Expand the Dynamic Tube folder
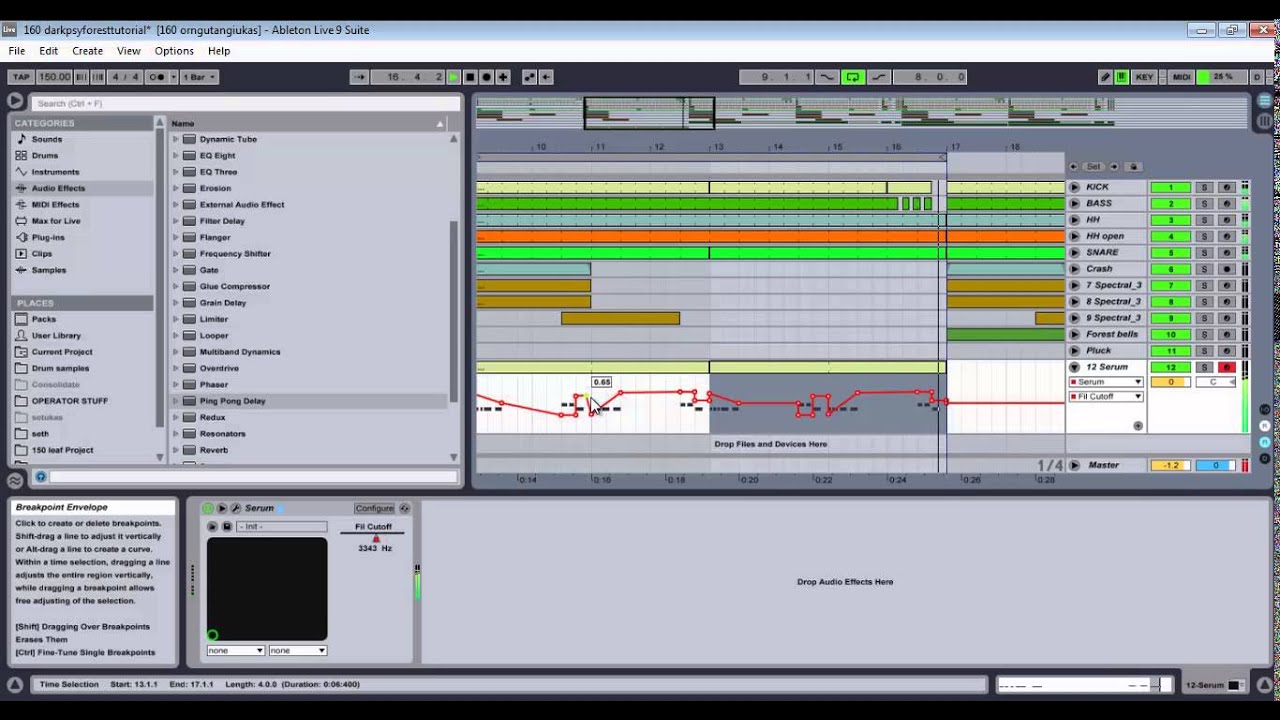The width and height of the screenshot is (1280, 720). coord(176,139)
